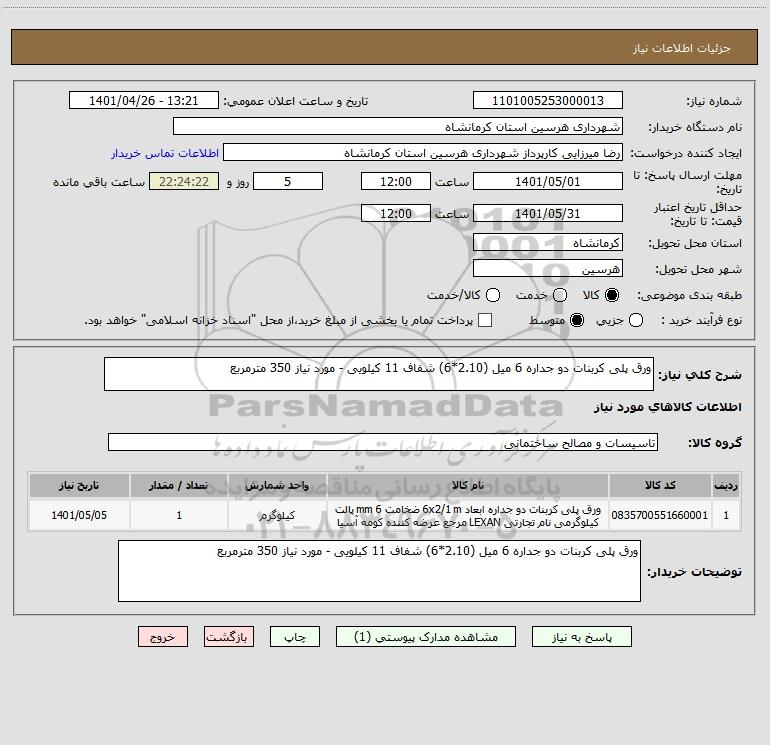Click the نام کالا column header
The width and height of the screenshot is (770, 745).
tap(468, 485)
